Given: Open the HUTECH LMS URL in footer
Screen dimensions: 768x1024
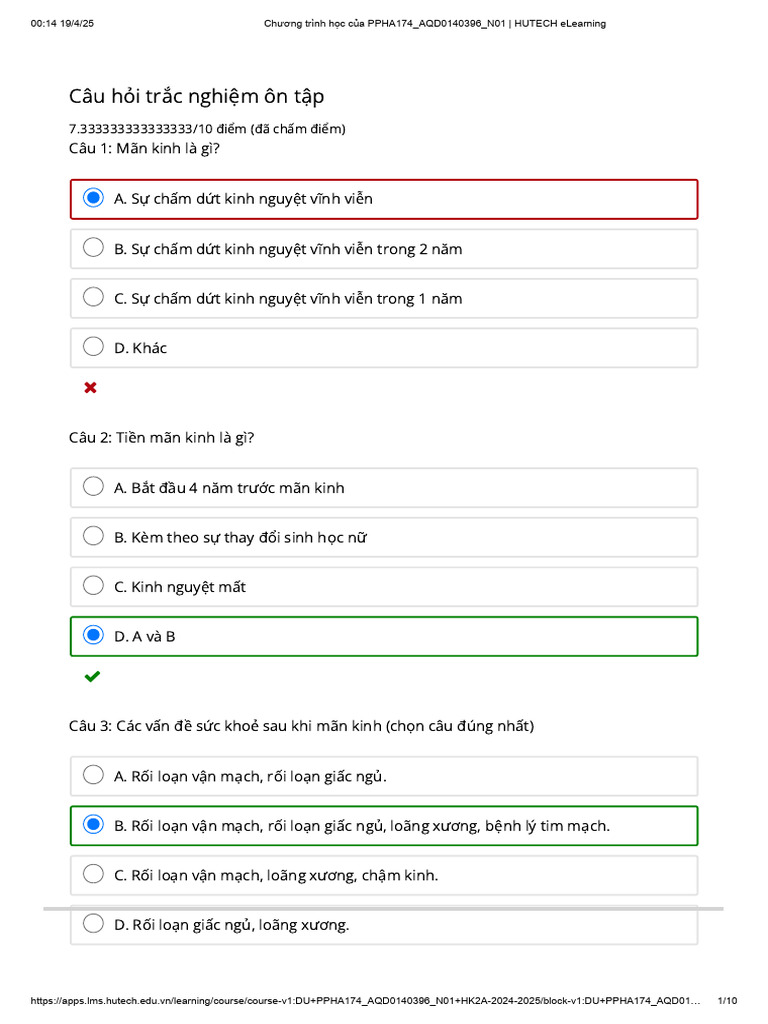Looking at the screenshot, I should pyautogui.click(x=365, y=1000).
